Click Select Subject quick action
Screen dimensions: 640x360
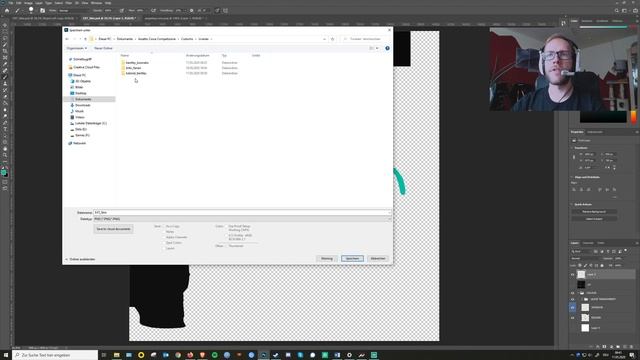tap(594, 219)
